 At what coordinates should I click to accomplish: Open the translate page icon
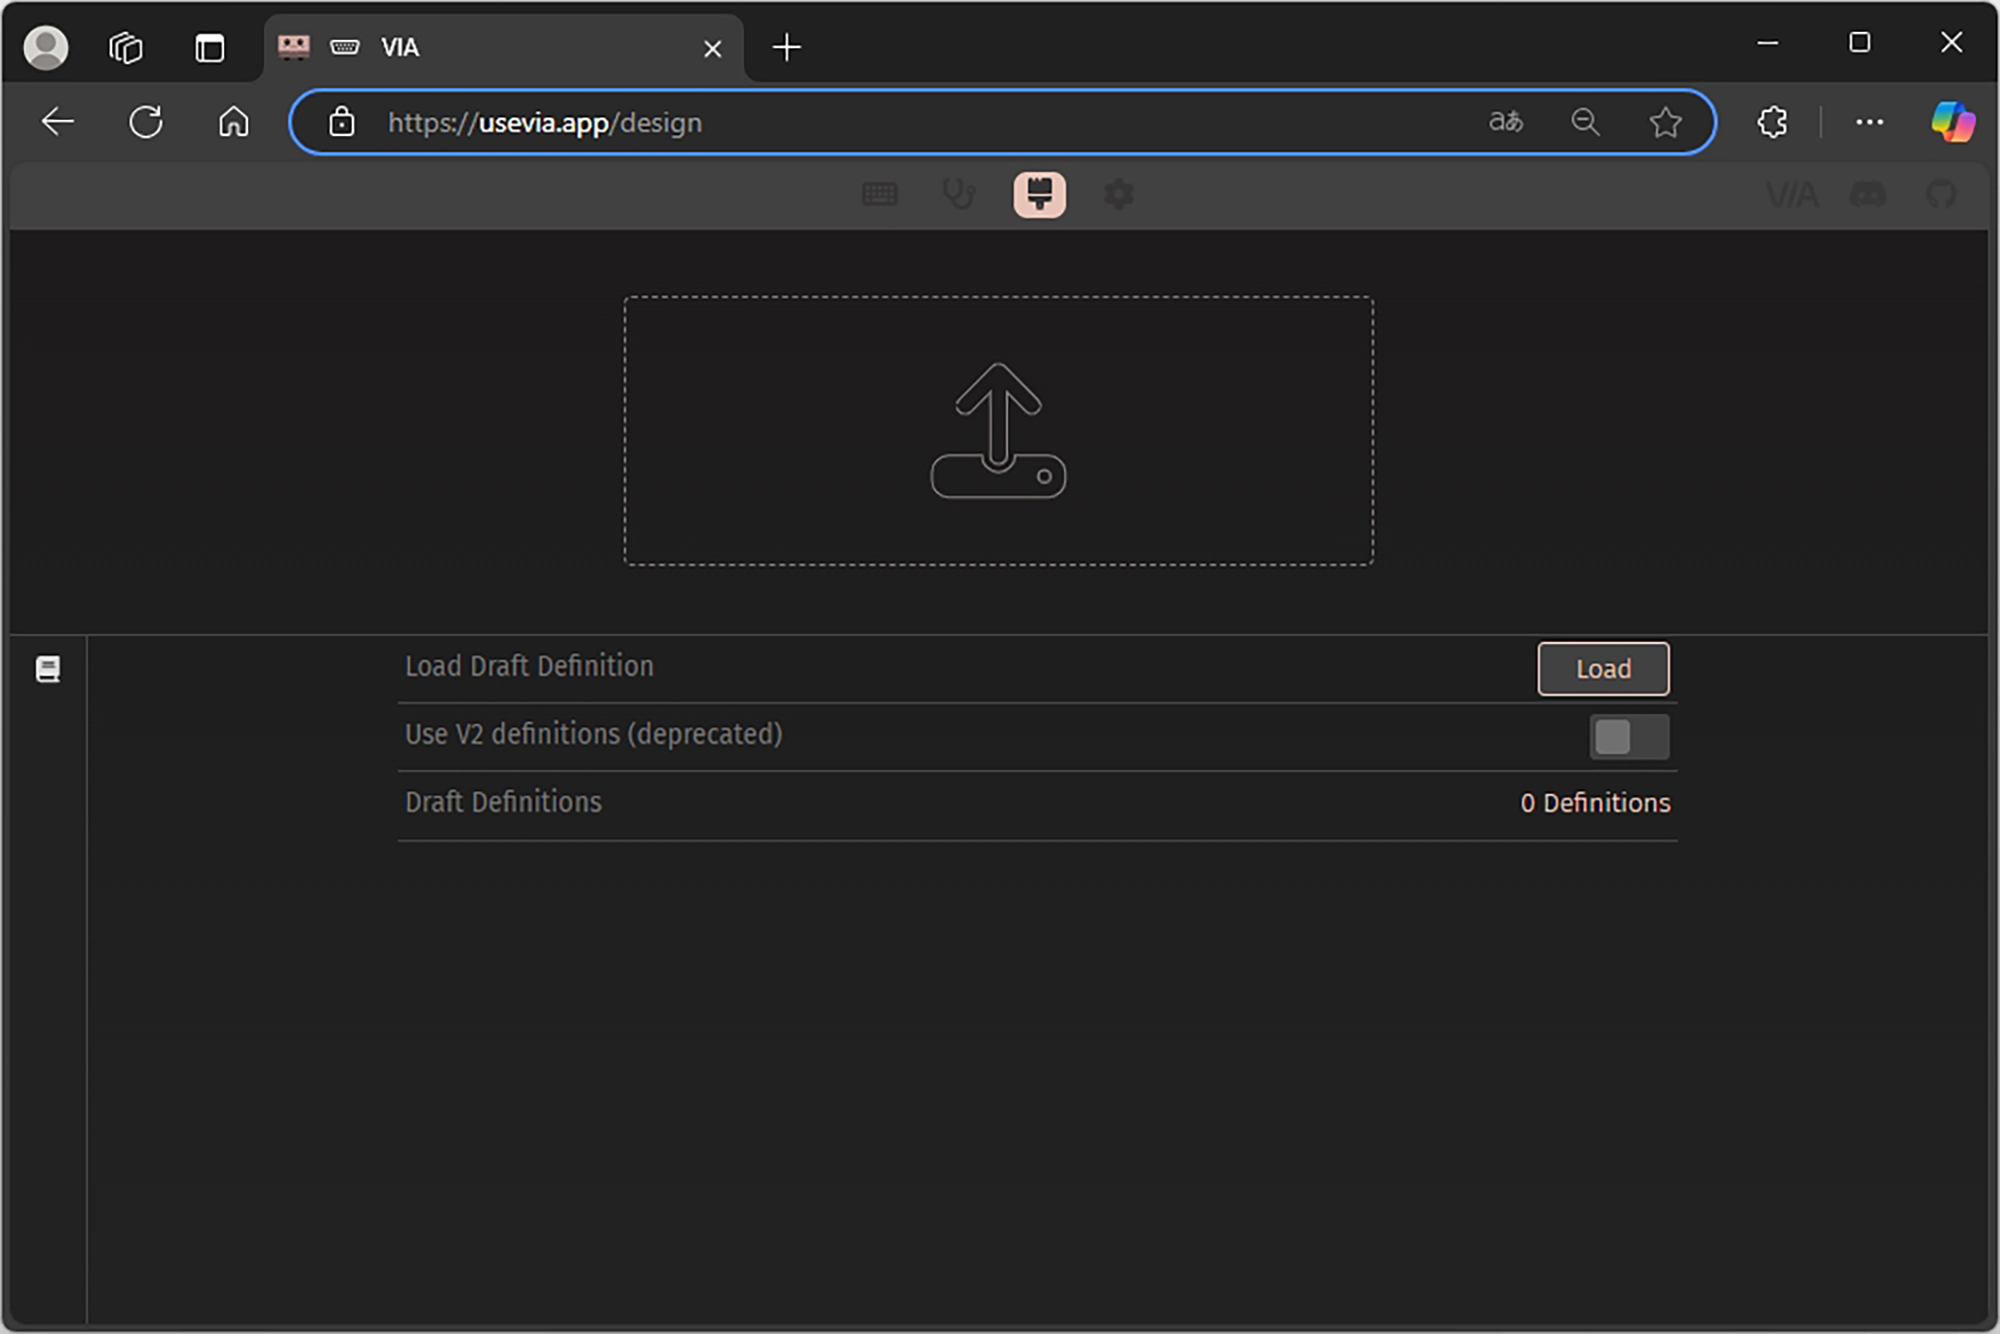pyautogui.click(x=1505, y=122)
